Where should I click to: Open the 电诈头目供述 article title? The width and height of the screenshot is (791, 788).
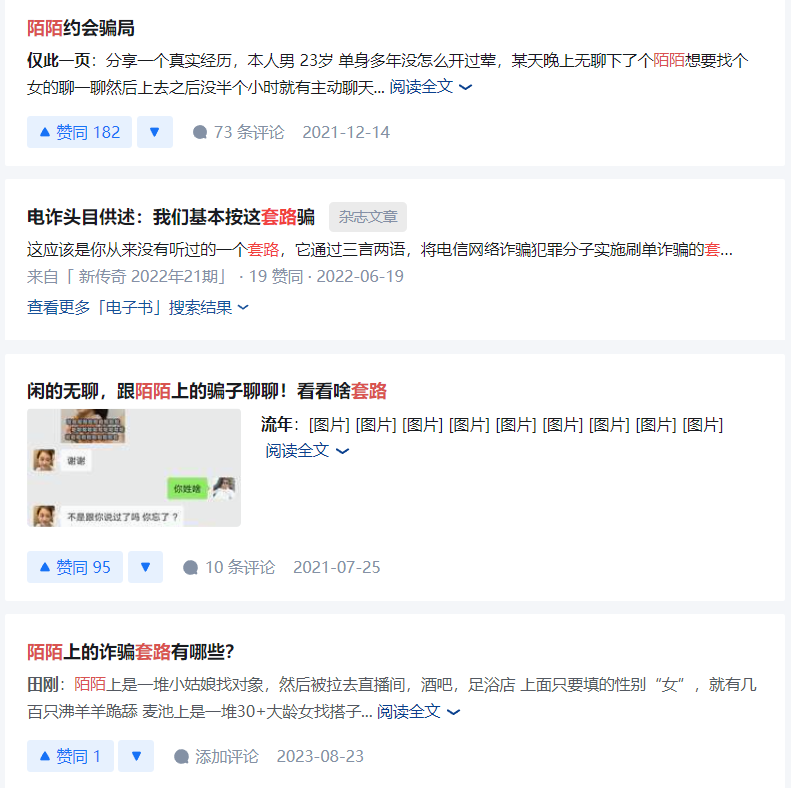[171, 217]
